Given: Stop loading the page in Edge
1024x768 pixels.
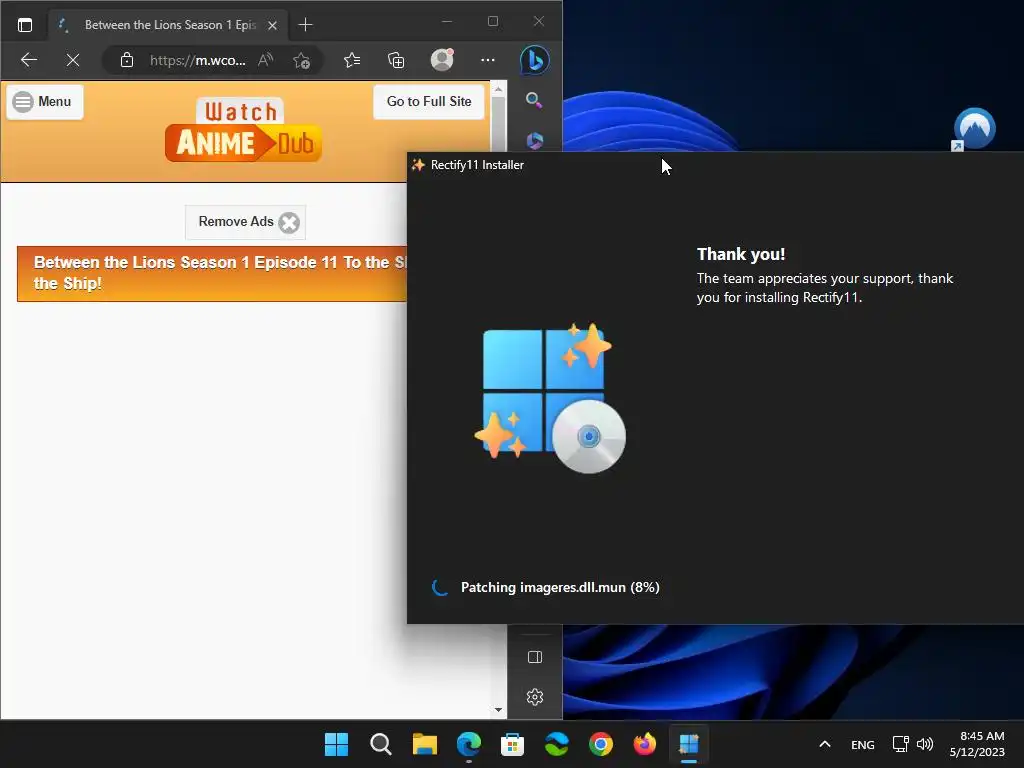Looking at the screenshot, I should [x=73, y=60].
